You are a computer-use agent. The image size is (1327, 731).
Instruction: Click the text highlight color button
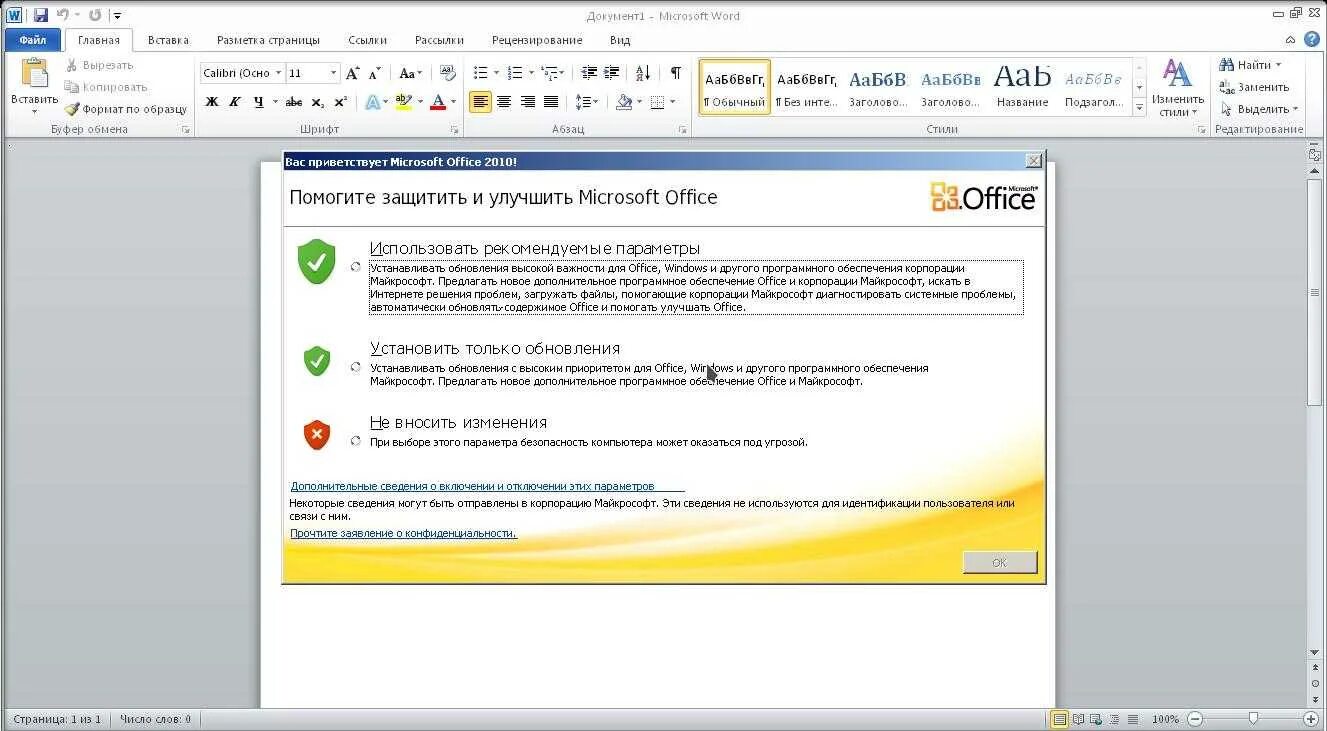pyautogui.click(x=403, y=102)
